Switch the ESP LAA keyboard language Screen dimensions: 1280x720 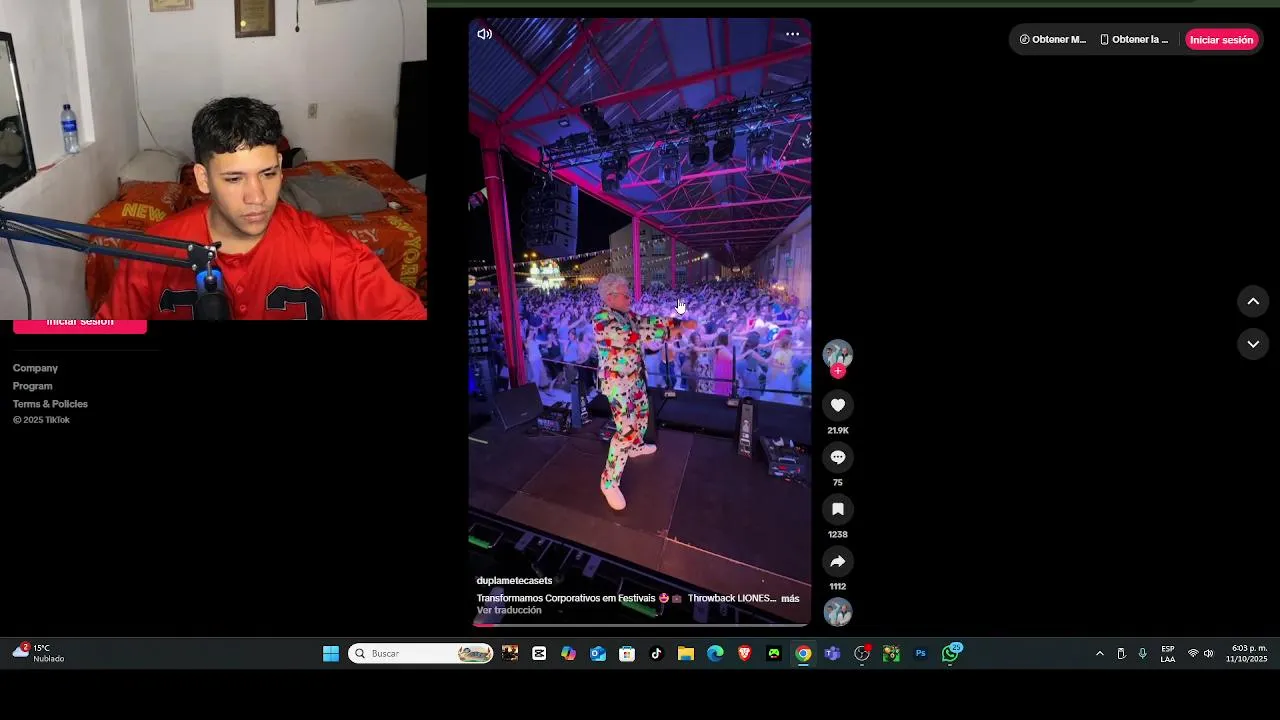click(x=1168, y=654)
